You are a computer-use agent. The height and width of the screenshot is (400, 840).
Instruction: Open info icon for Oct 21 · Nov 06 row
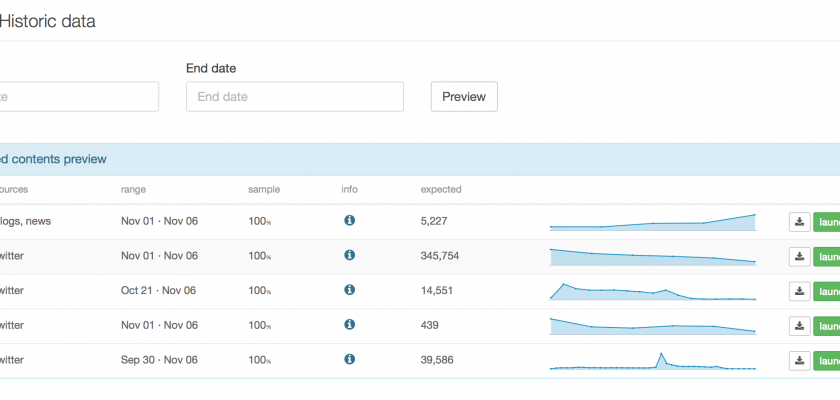tap(349, 290)
